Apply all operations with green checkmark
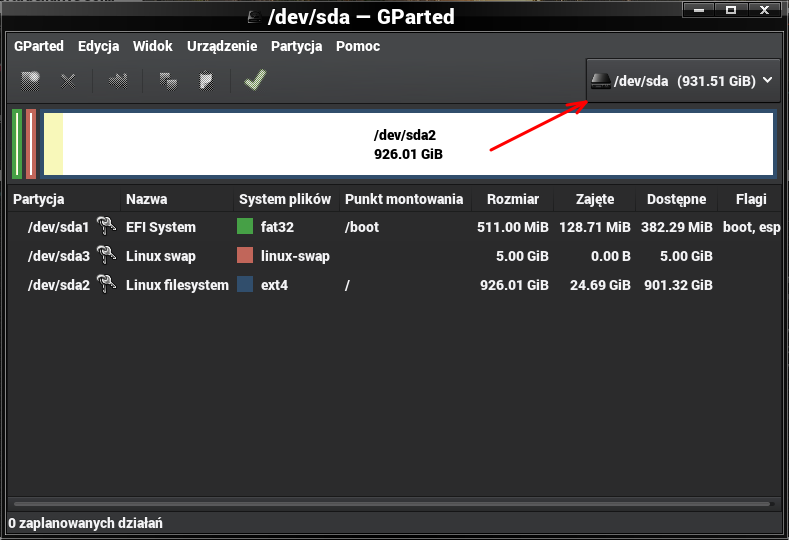 (x=255, y=80)
